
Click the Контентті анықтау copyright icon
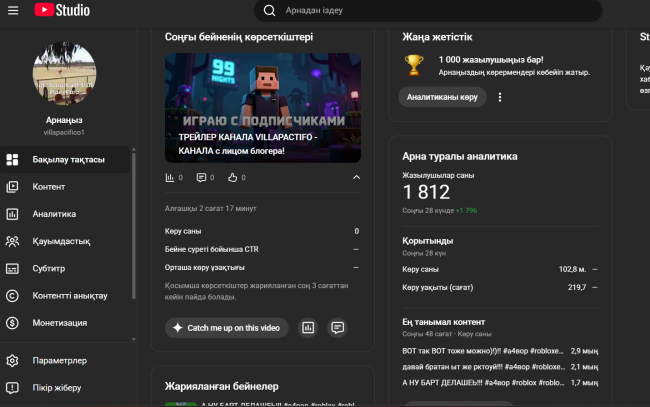pyautogui.click(x=12, y=296)
